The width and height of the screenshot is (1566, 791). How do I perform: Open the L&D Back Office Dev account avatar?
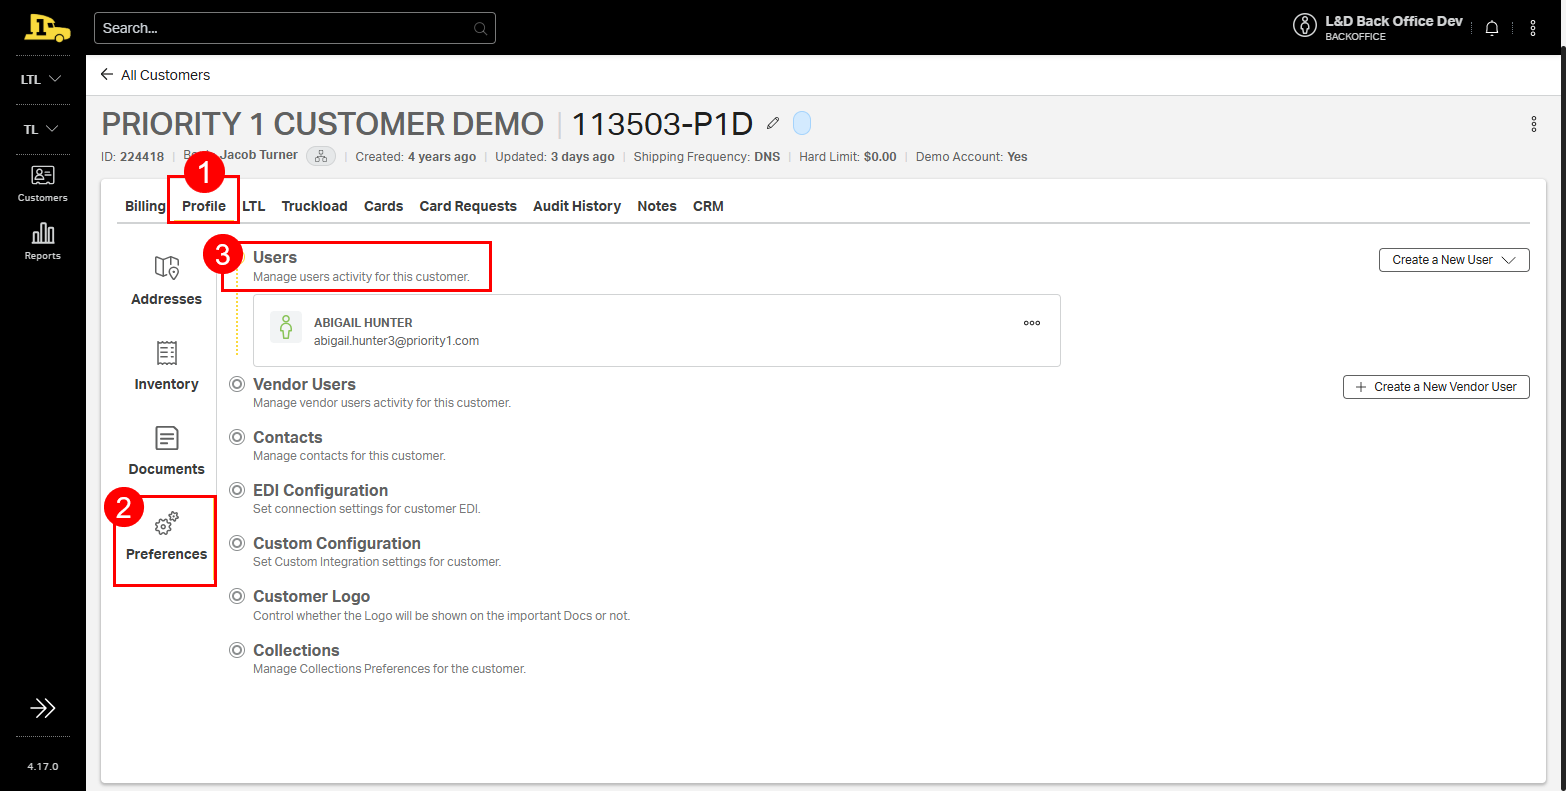coord(1304,26)
